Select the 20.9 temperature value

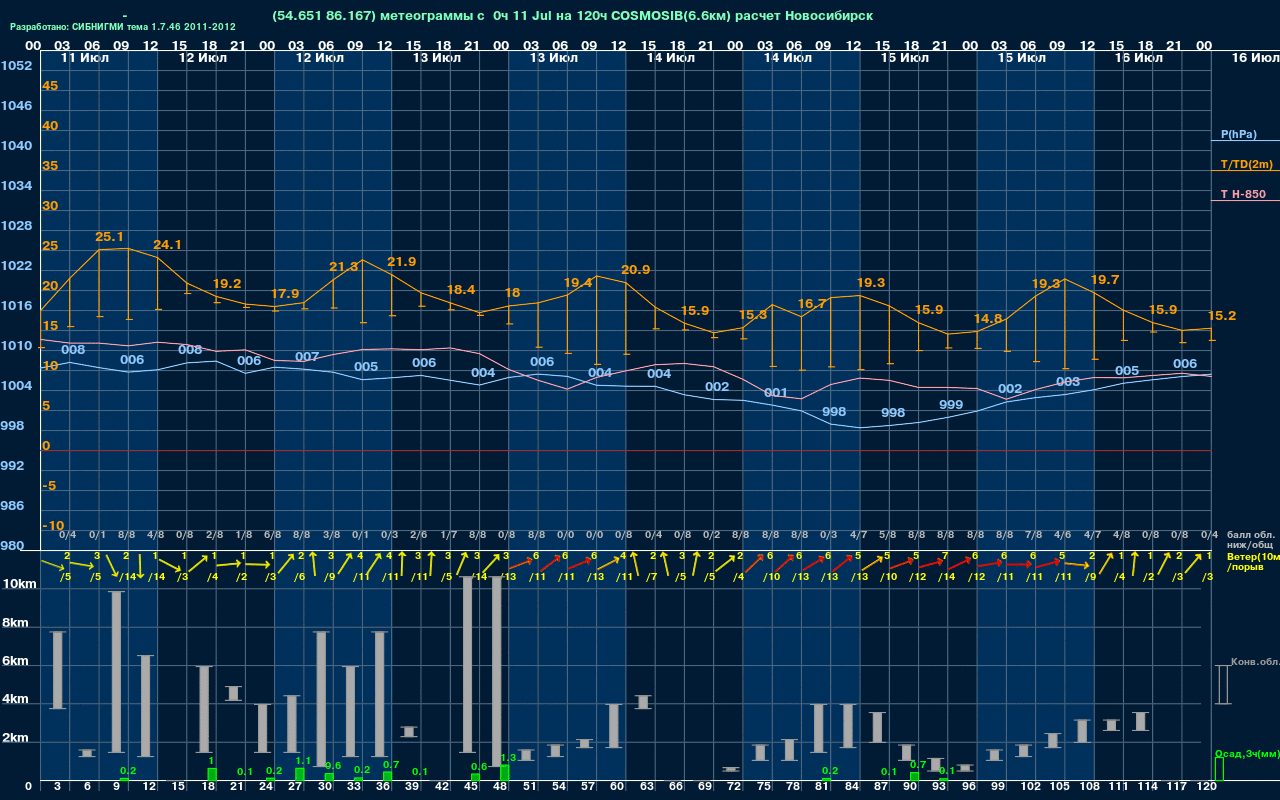635,270
